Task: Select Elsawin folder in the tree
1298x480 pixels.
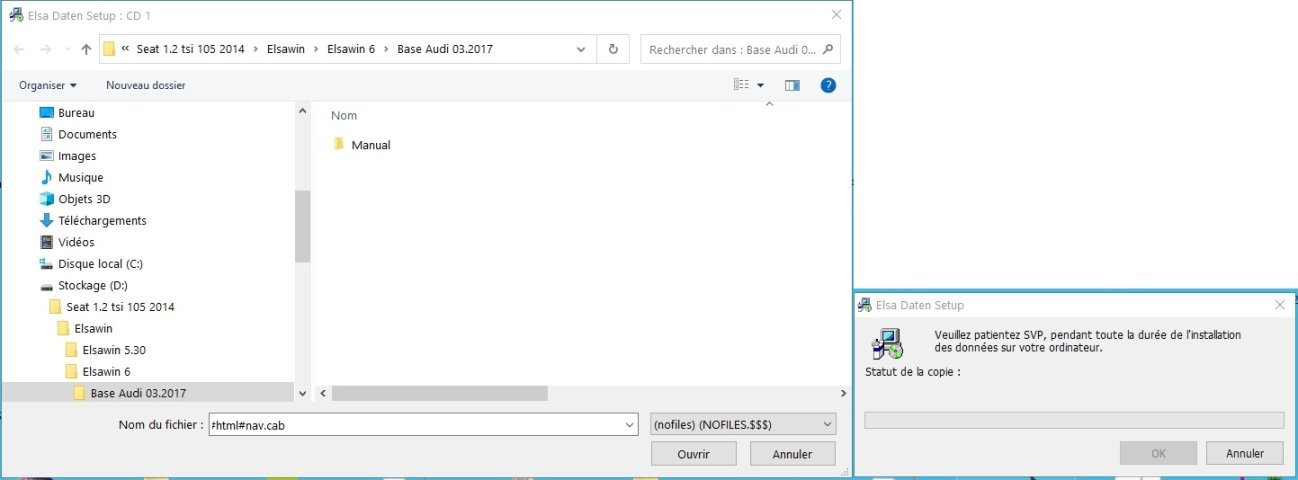Action: coord(93,328)
